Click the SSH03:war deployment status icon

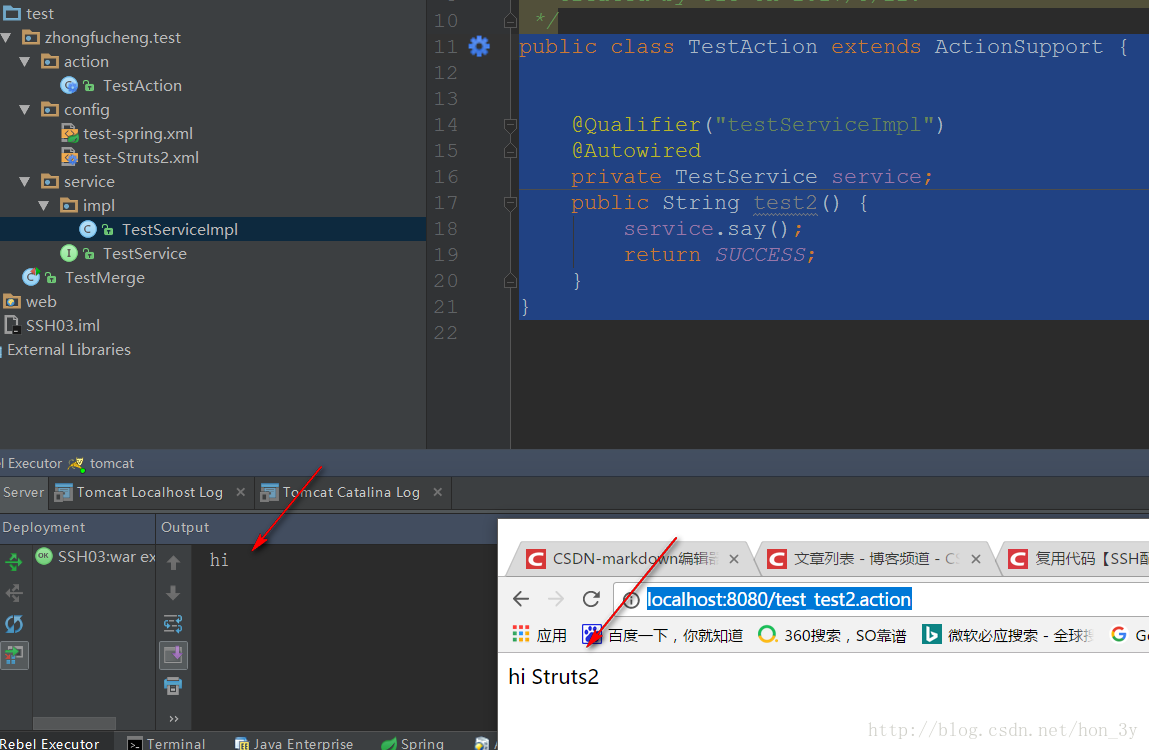44,556
